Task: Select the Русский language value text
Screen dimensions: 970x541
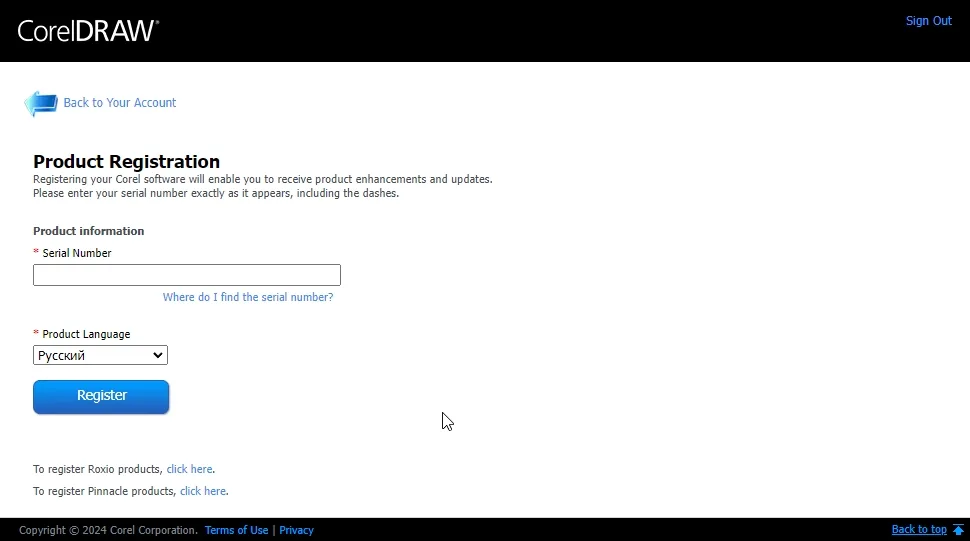Action: 62,355
